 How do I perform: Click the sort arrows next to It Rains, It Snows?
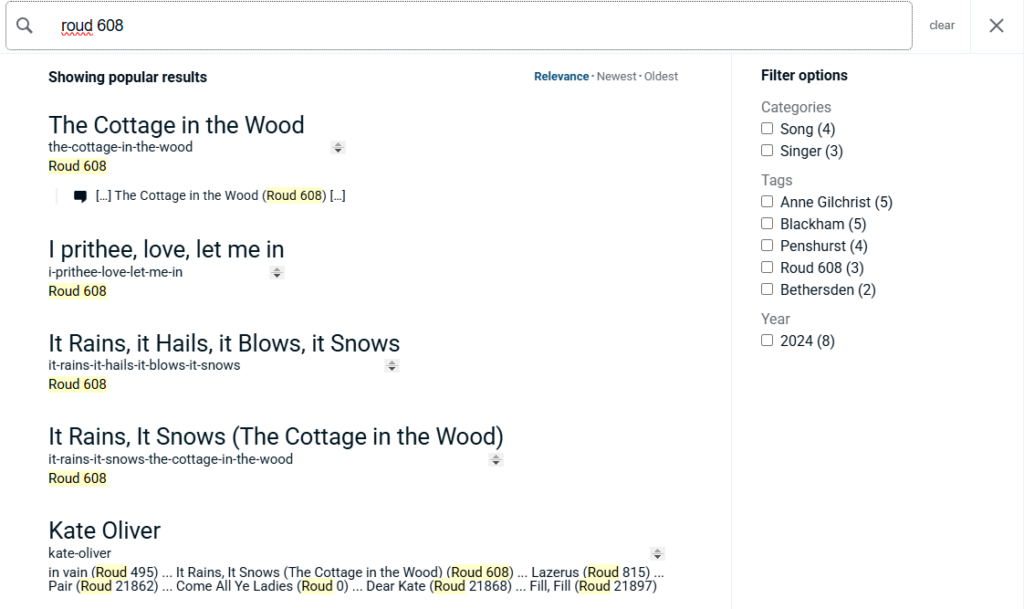pos(496,459)
